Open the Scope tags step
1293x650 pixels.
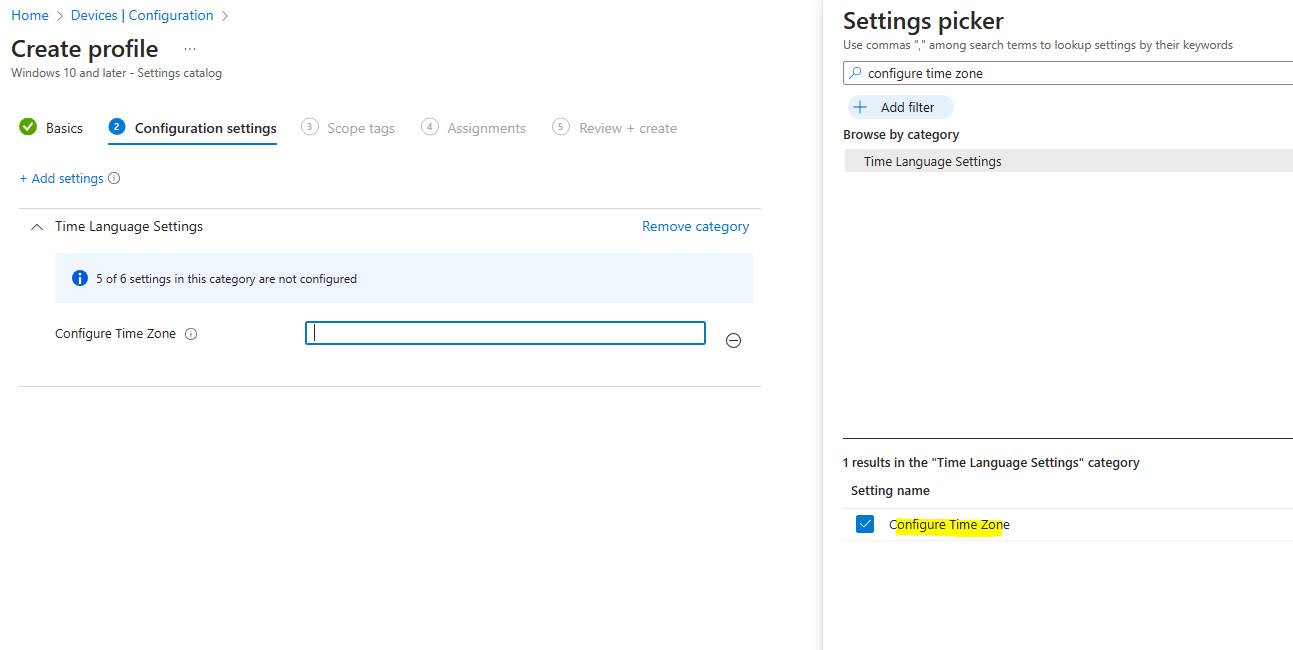pyautogui.click(x=348, y=128)
